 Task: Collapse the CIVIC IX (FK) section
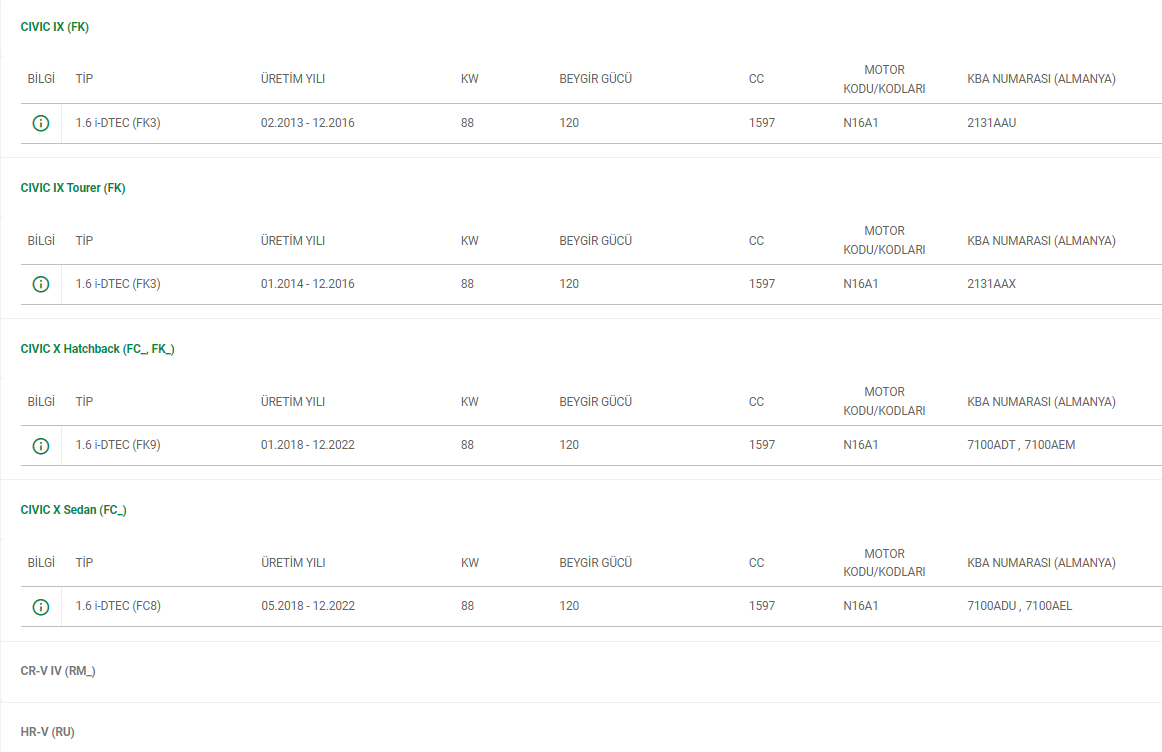click(x=55, y=27)
